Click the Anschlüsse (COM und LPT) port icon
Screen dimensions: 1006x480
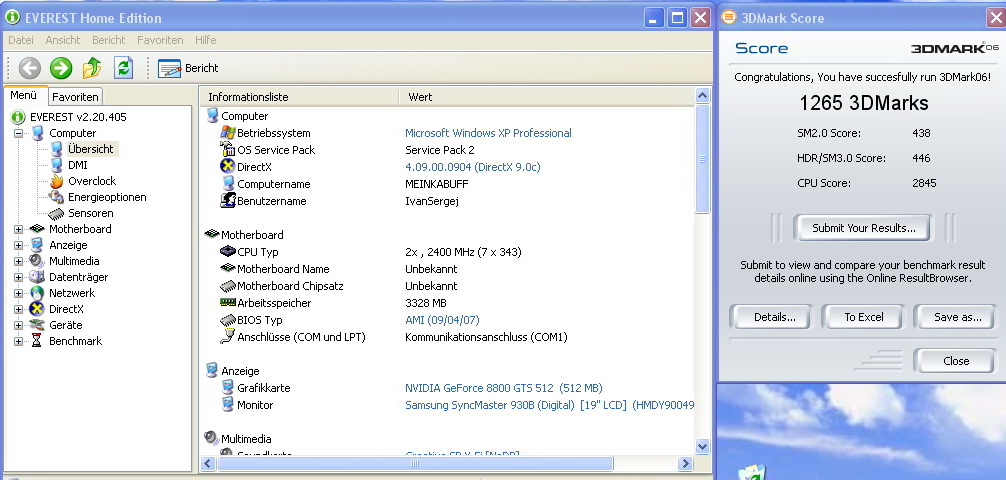pyautogui.click(x=228, y=336)
